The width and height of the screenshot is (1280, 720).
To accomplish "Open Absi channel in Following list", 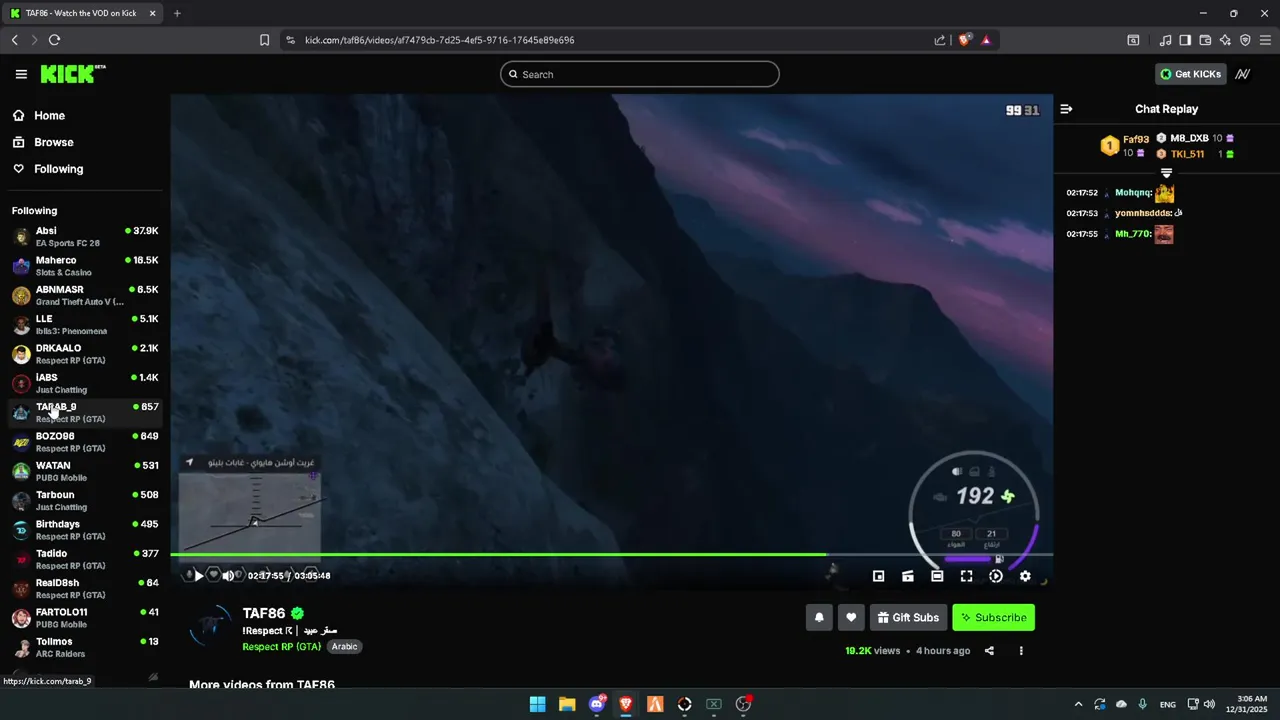I will click(85, 237).
